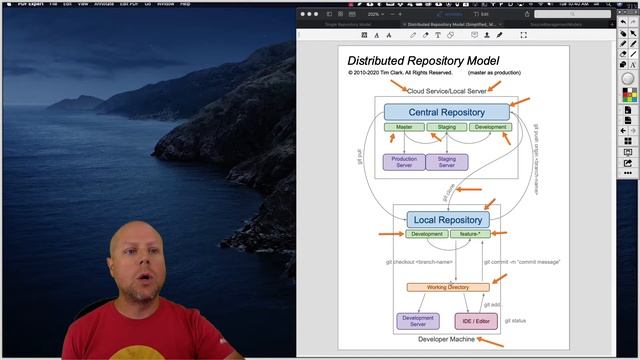The height and width of the screenshot is (360, 640).
Task: Open the Single Repository Model tab
Action: pyautogui.click(x=348, y=24)
